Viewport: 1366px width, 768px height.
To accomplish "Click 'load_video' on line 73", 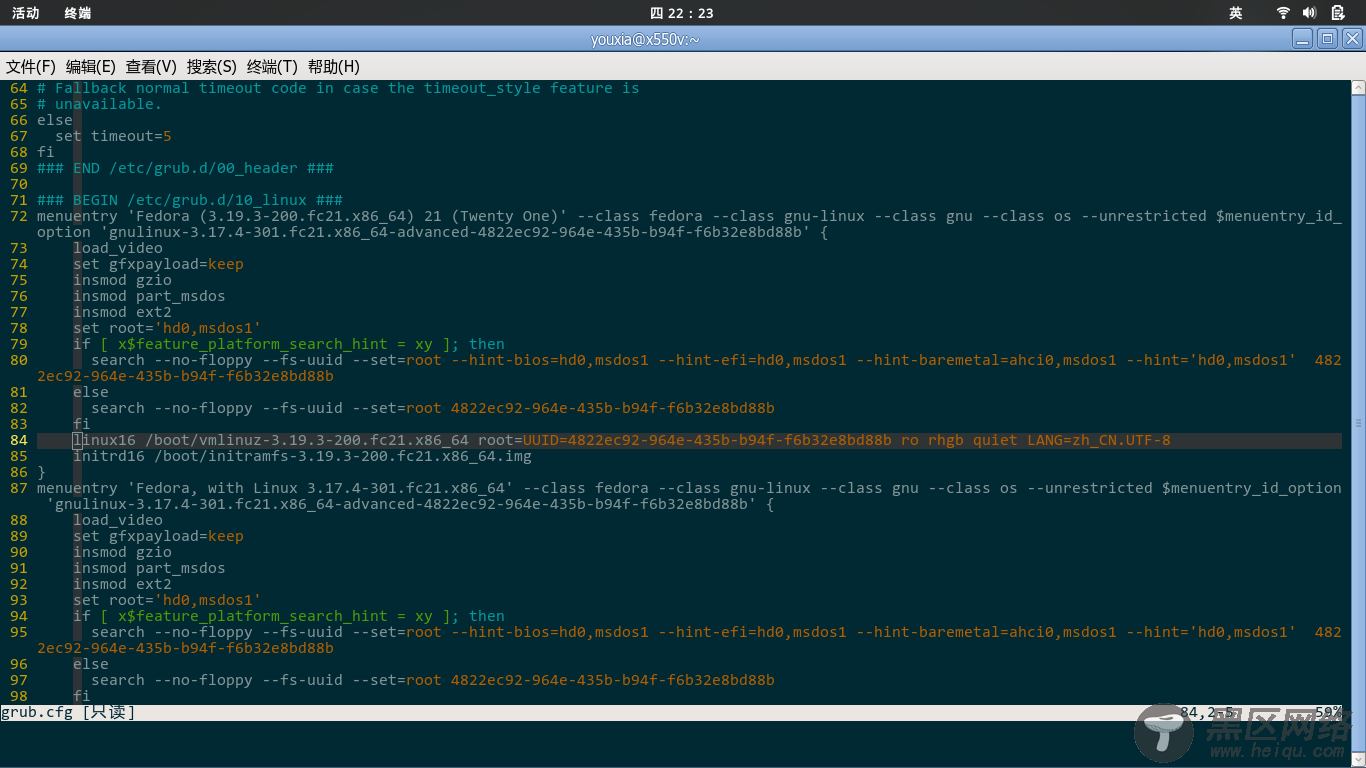I will point(118,248).
